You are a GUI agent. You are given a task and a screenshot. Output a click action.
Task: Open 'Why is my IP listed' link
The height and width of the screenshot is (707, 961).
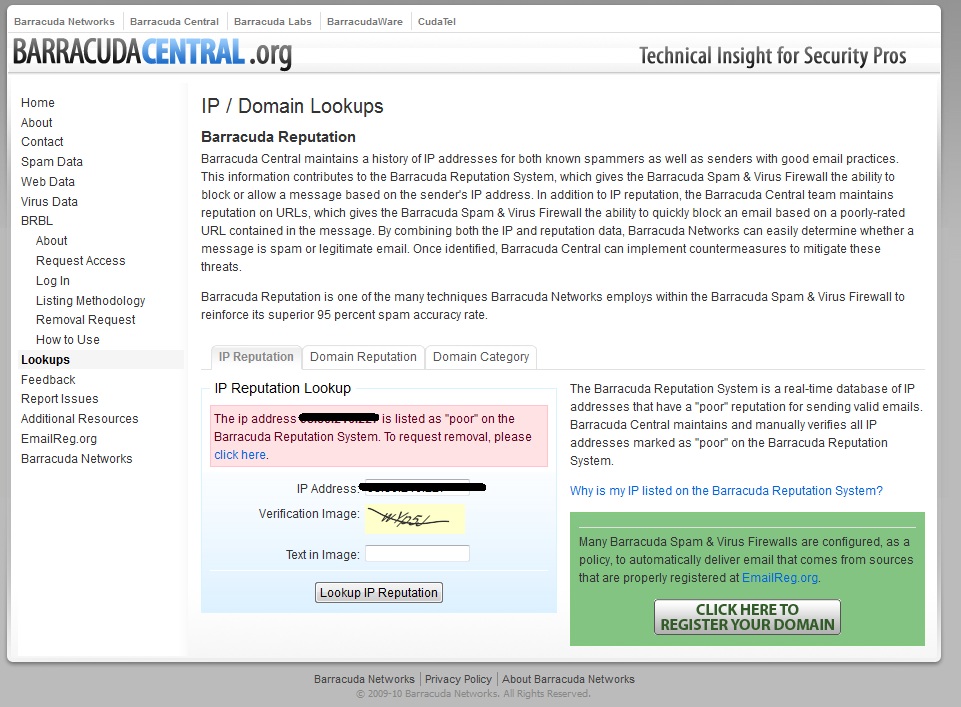[726, 491]
